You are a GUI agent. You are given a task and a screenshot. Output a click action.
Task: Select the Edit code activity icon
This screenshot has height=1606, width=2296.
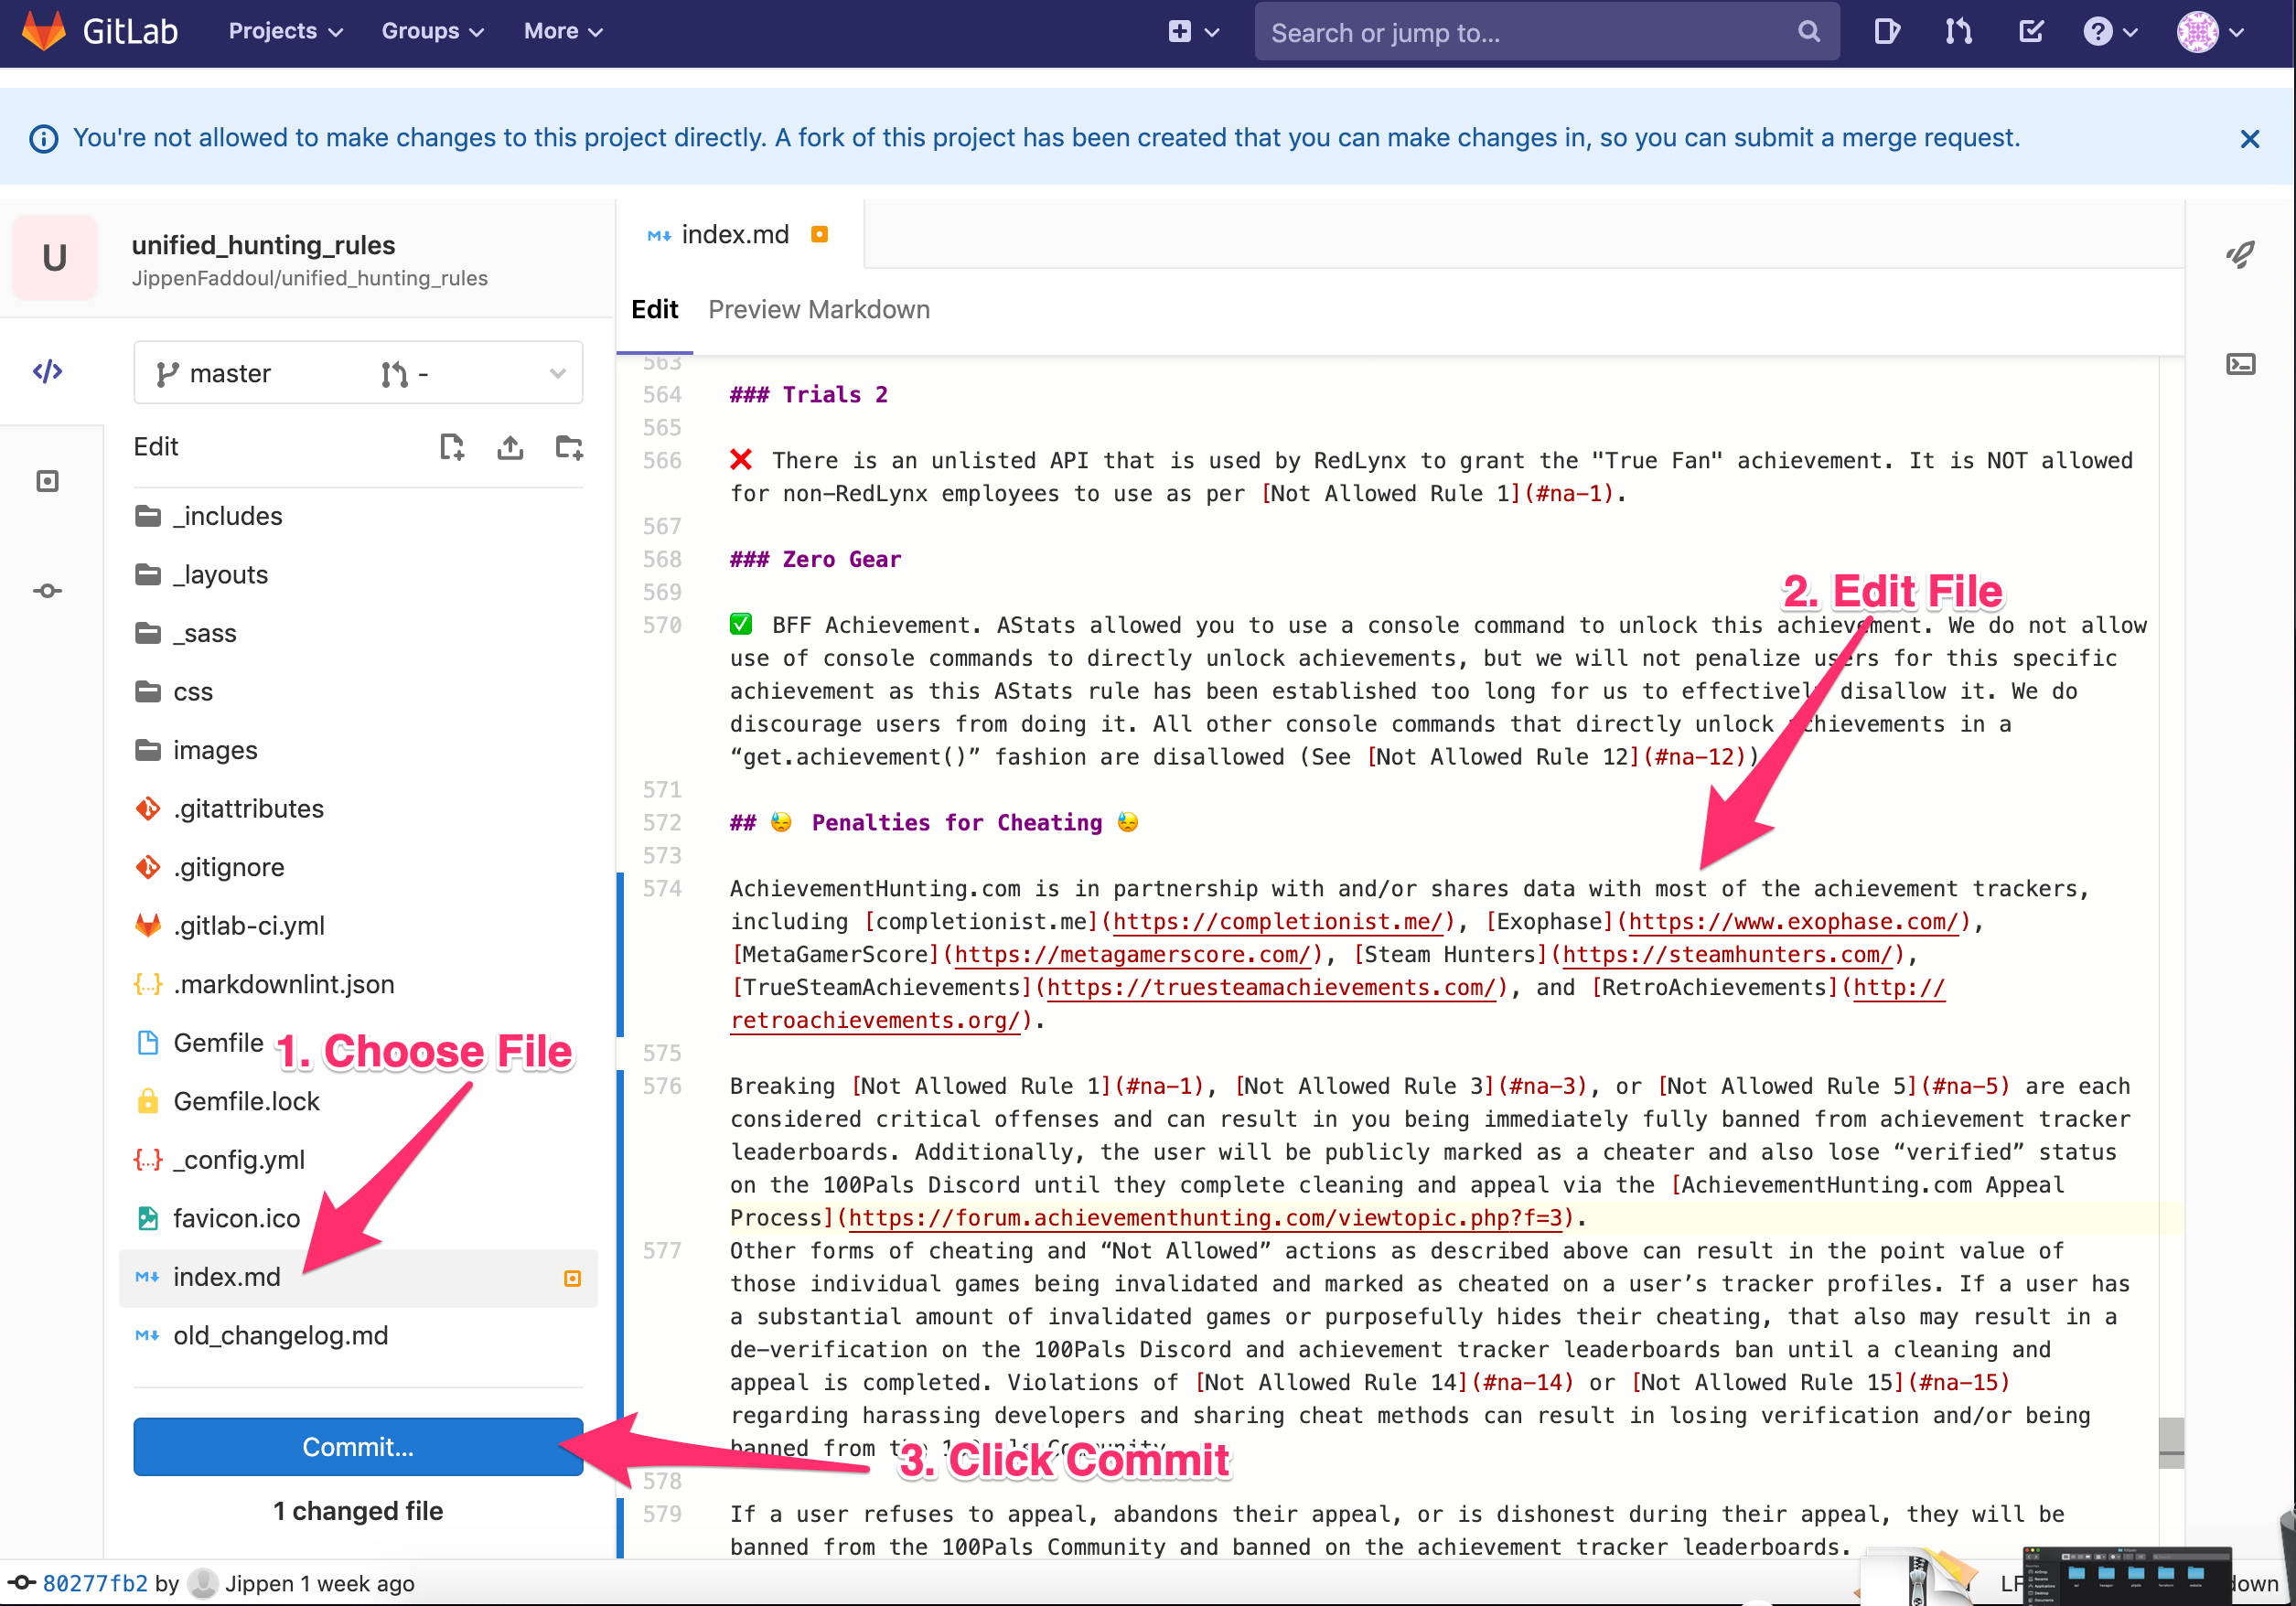(x=48, y=372)
